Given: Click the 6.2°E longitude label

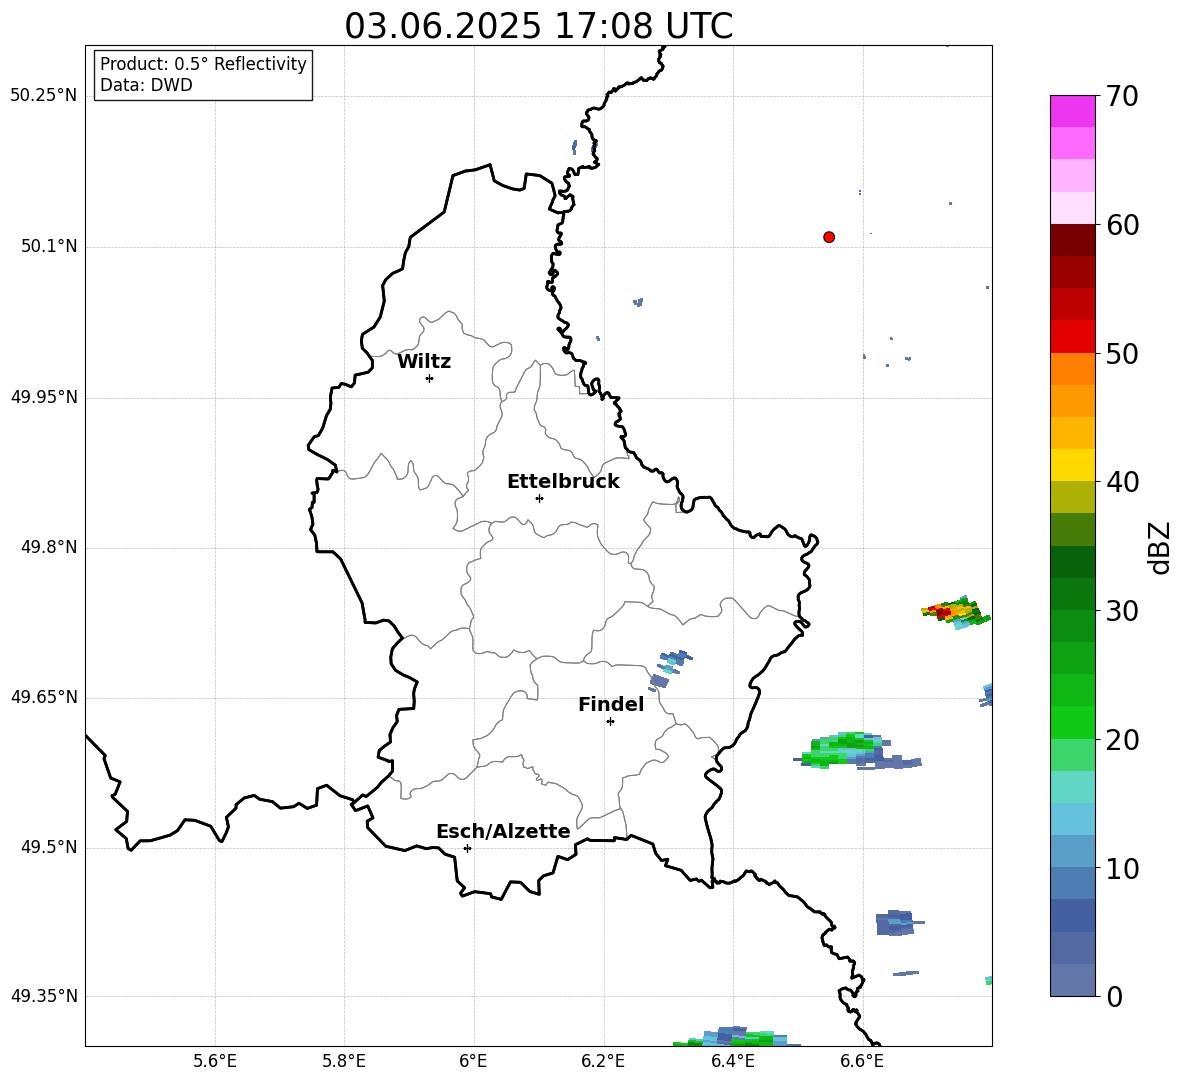Looking at the screenshot, I should click(x=603, y=1061).
